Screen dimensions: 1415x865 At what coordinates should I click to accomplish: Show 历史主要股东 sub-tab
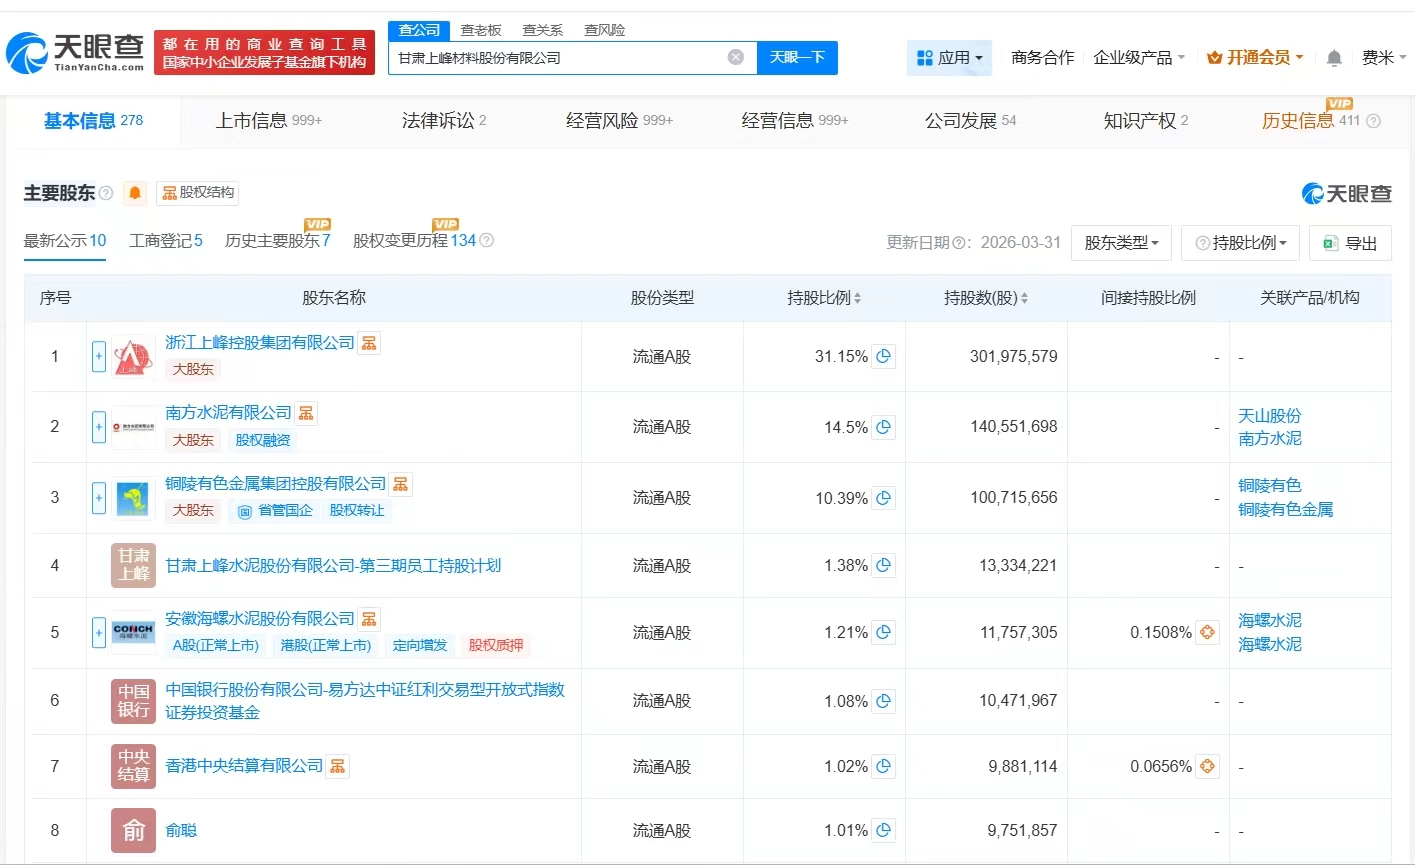click(x=278, y=240)
